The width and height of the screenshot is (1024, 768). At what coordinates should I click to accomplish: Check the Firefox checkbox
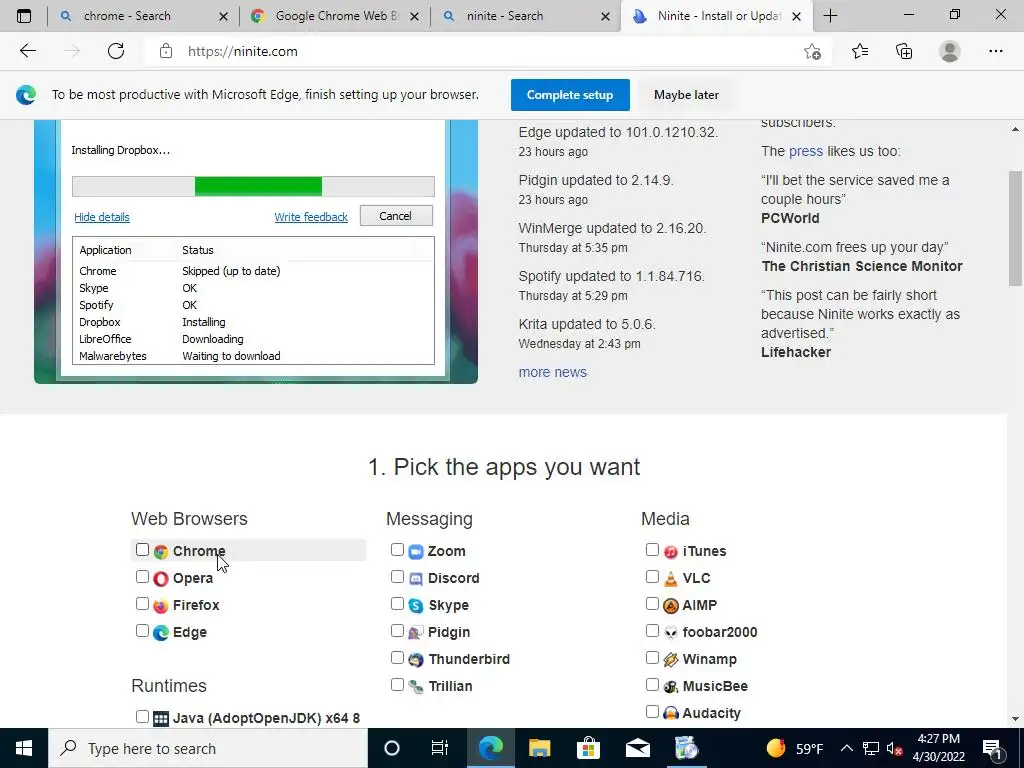(x=142, y=603)
